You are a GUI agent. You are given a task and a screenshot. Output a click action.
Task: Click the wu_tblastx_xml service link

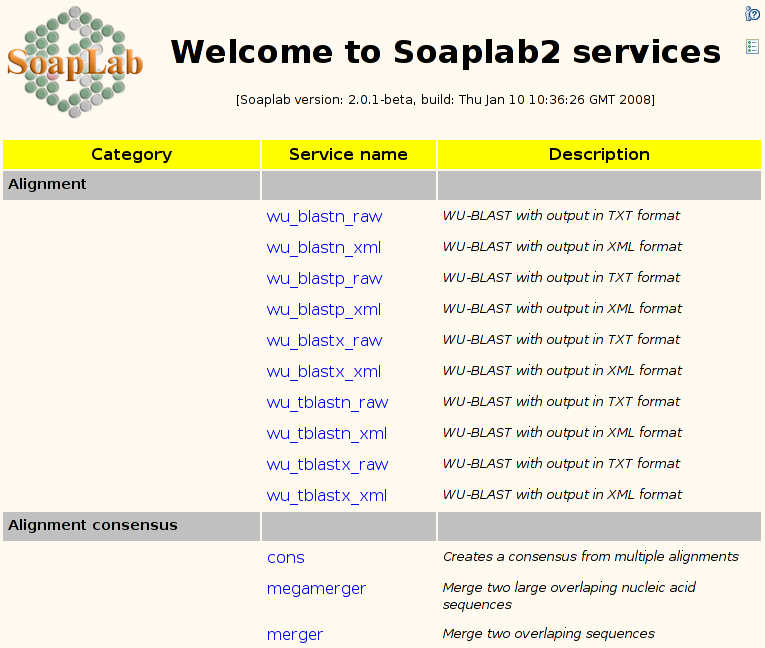point(326,495)
